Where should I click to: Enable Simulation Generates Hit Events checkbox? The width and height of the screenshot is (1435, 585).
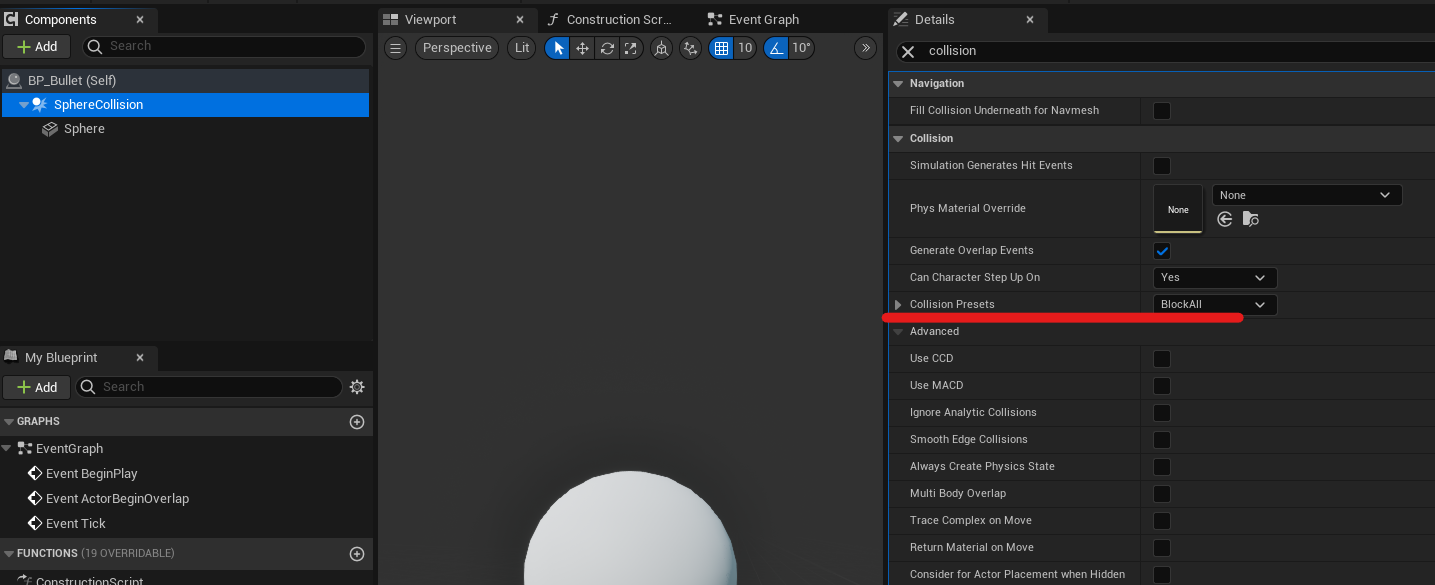pos(1162,166)
